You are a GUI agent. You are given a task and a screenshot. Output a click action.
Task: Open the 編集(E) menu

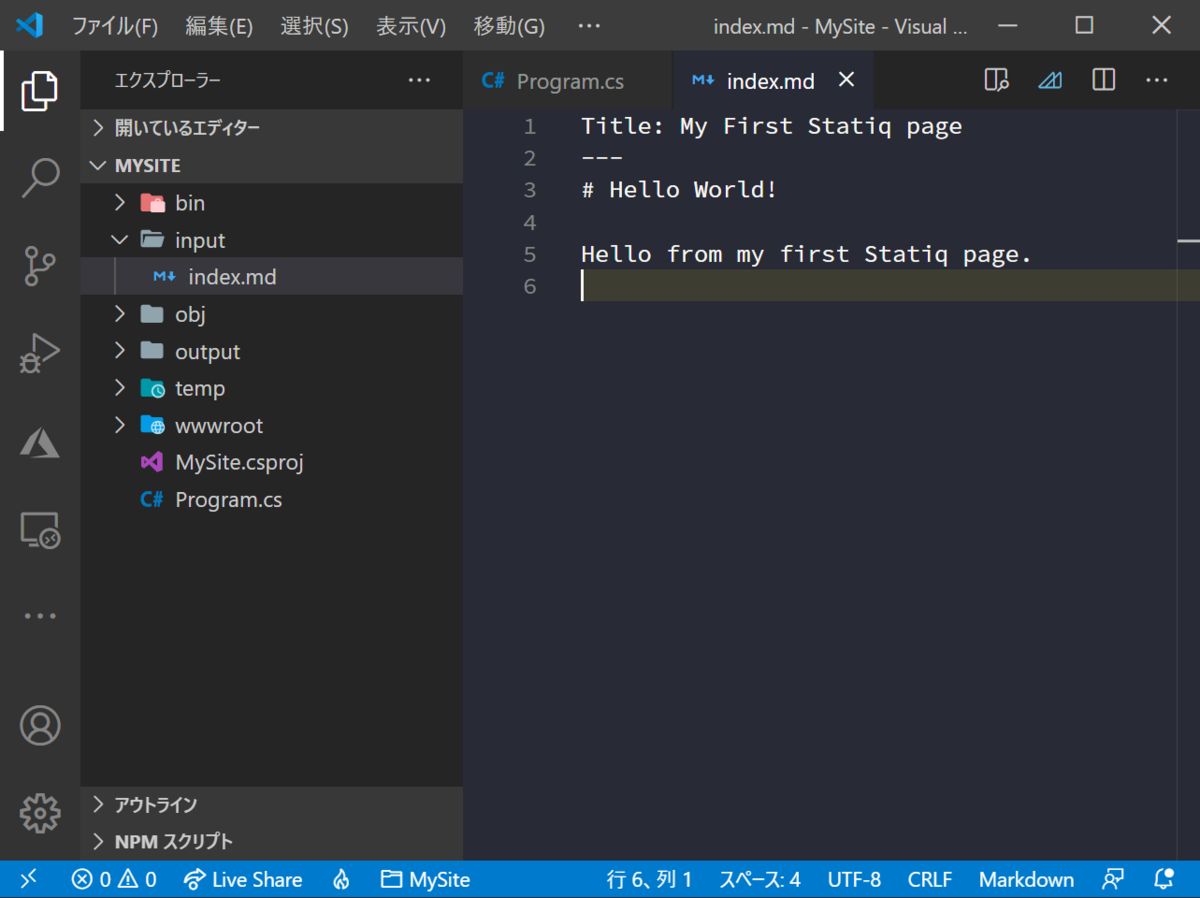219,27
